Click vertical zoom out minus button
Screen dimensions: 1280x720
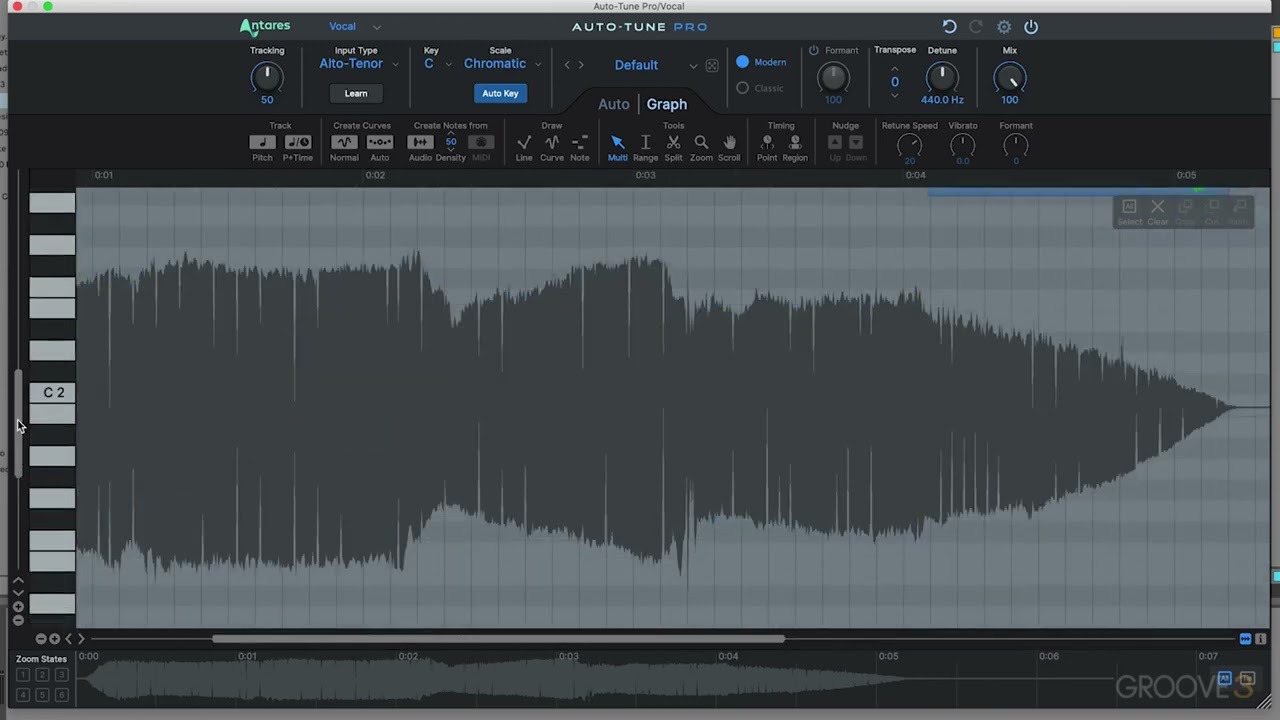coord(18,620)
